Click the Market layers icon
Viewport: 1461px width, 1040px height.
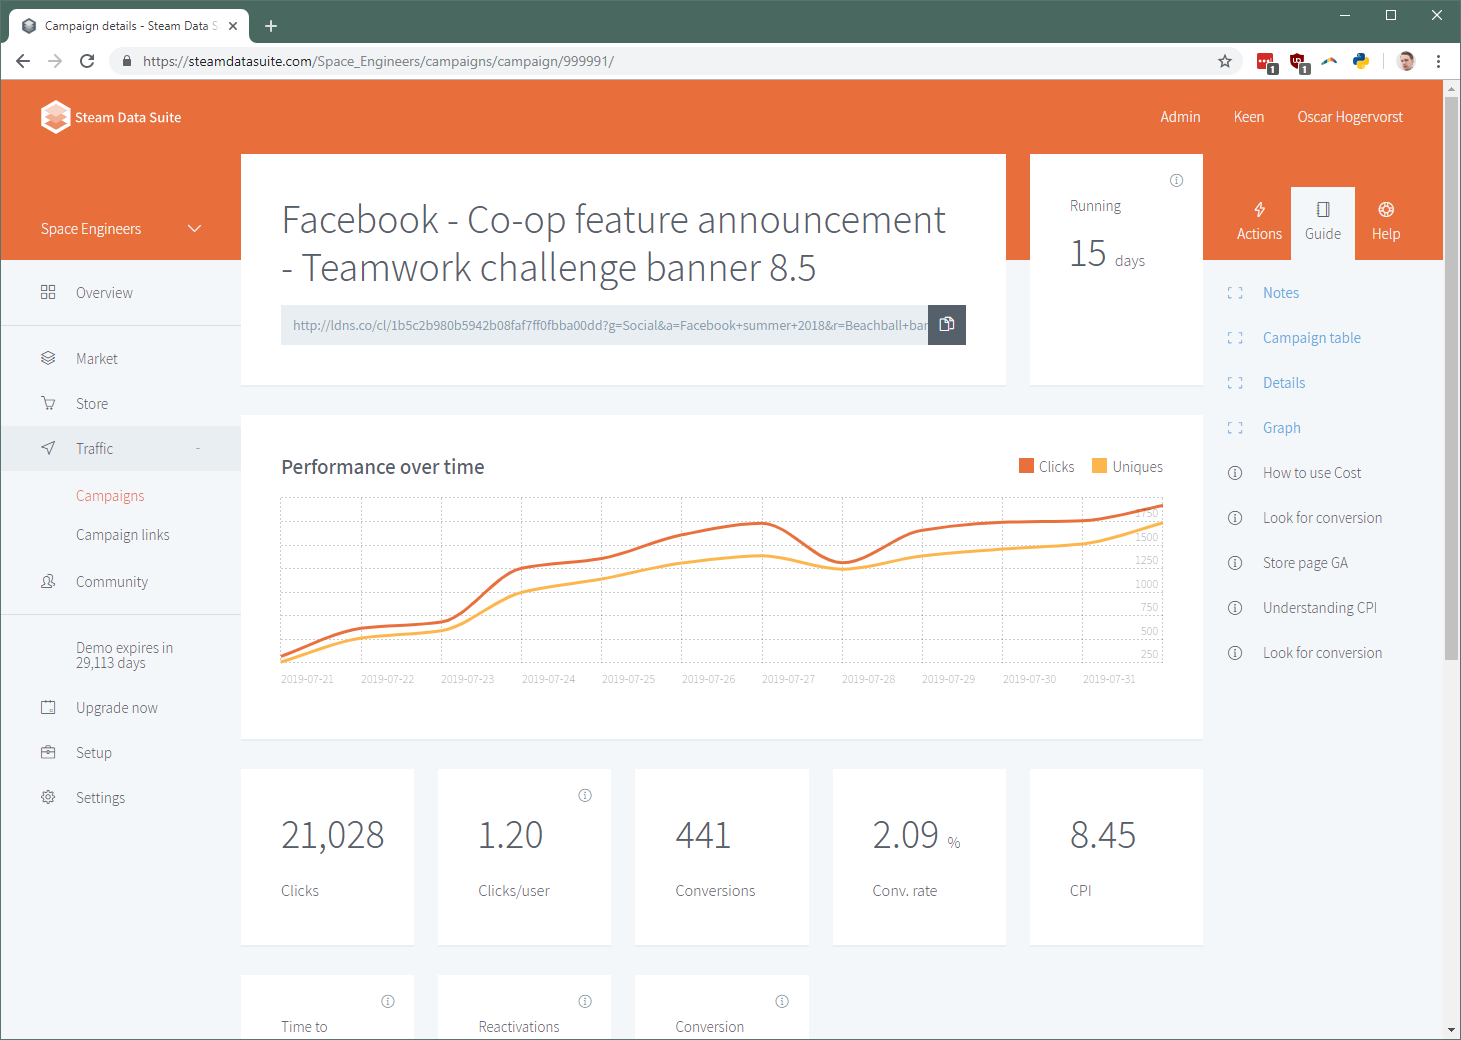[x=48, y=358]
